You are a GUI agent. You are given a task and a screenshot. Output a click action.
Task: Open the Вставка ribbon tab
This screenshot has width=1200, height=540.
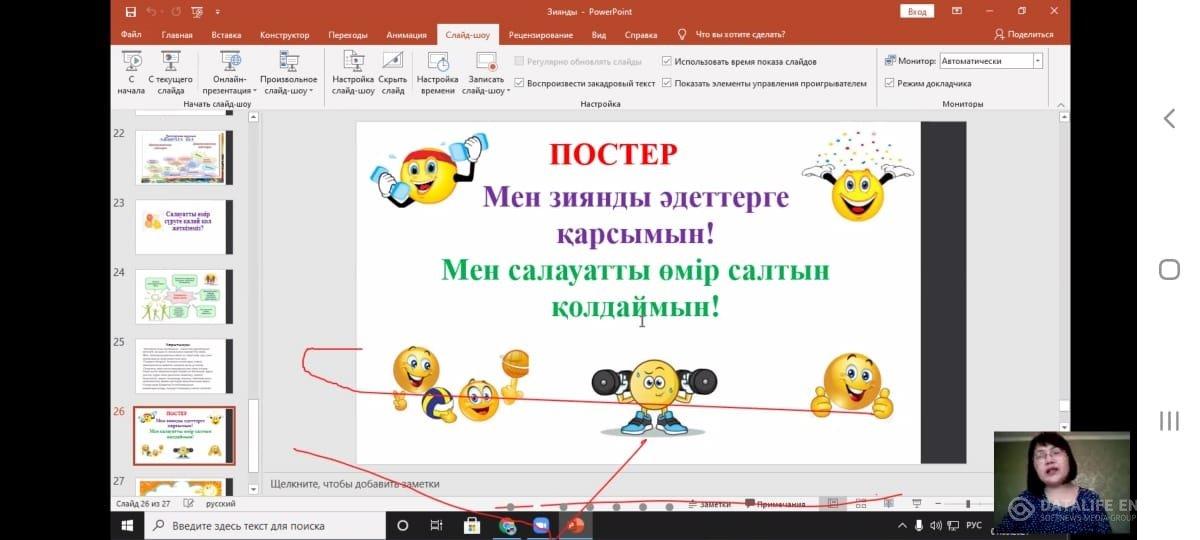pos(226,35)
